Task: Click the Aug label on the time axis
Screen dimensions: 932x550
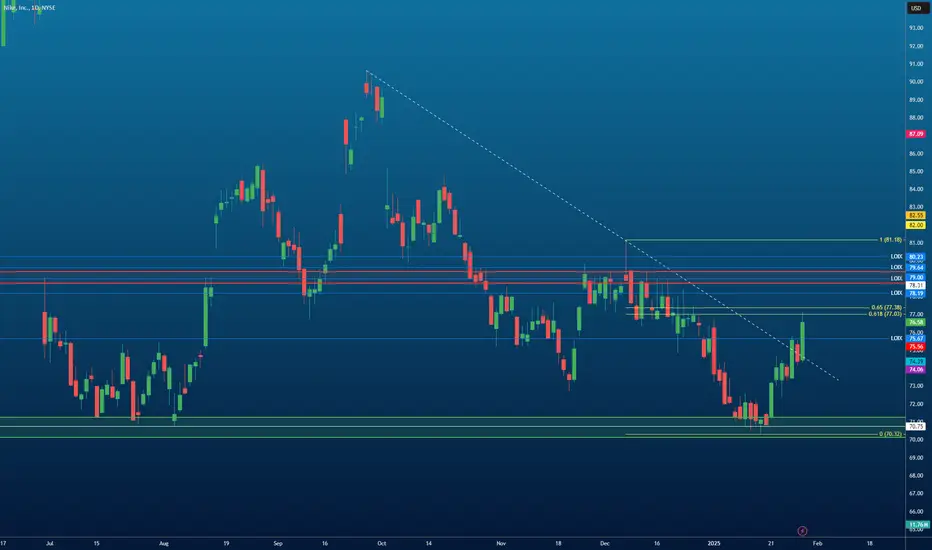Action: [x=164, y=543]
